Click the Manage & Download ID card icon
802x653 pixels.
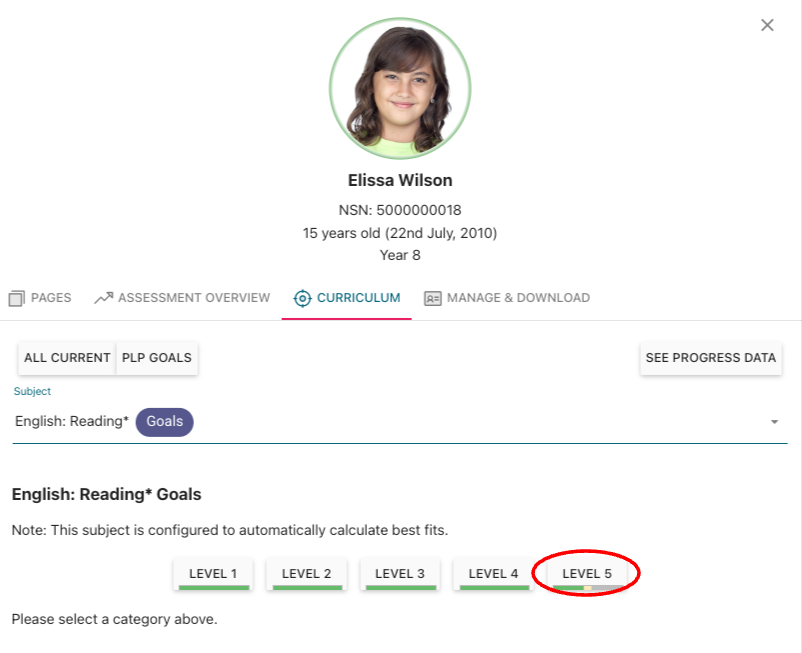432,298
